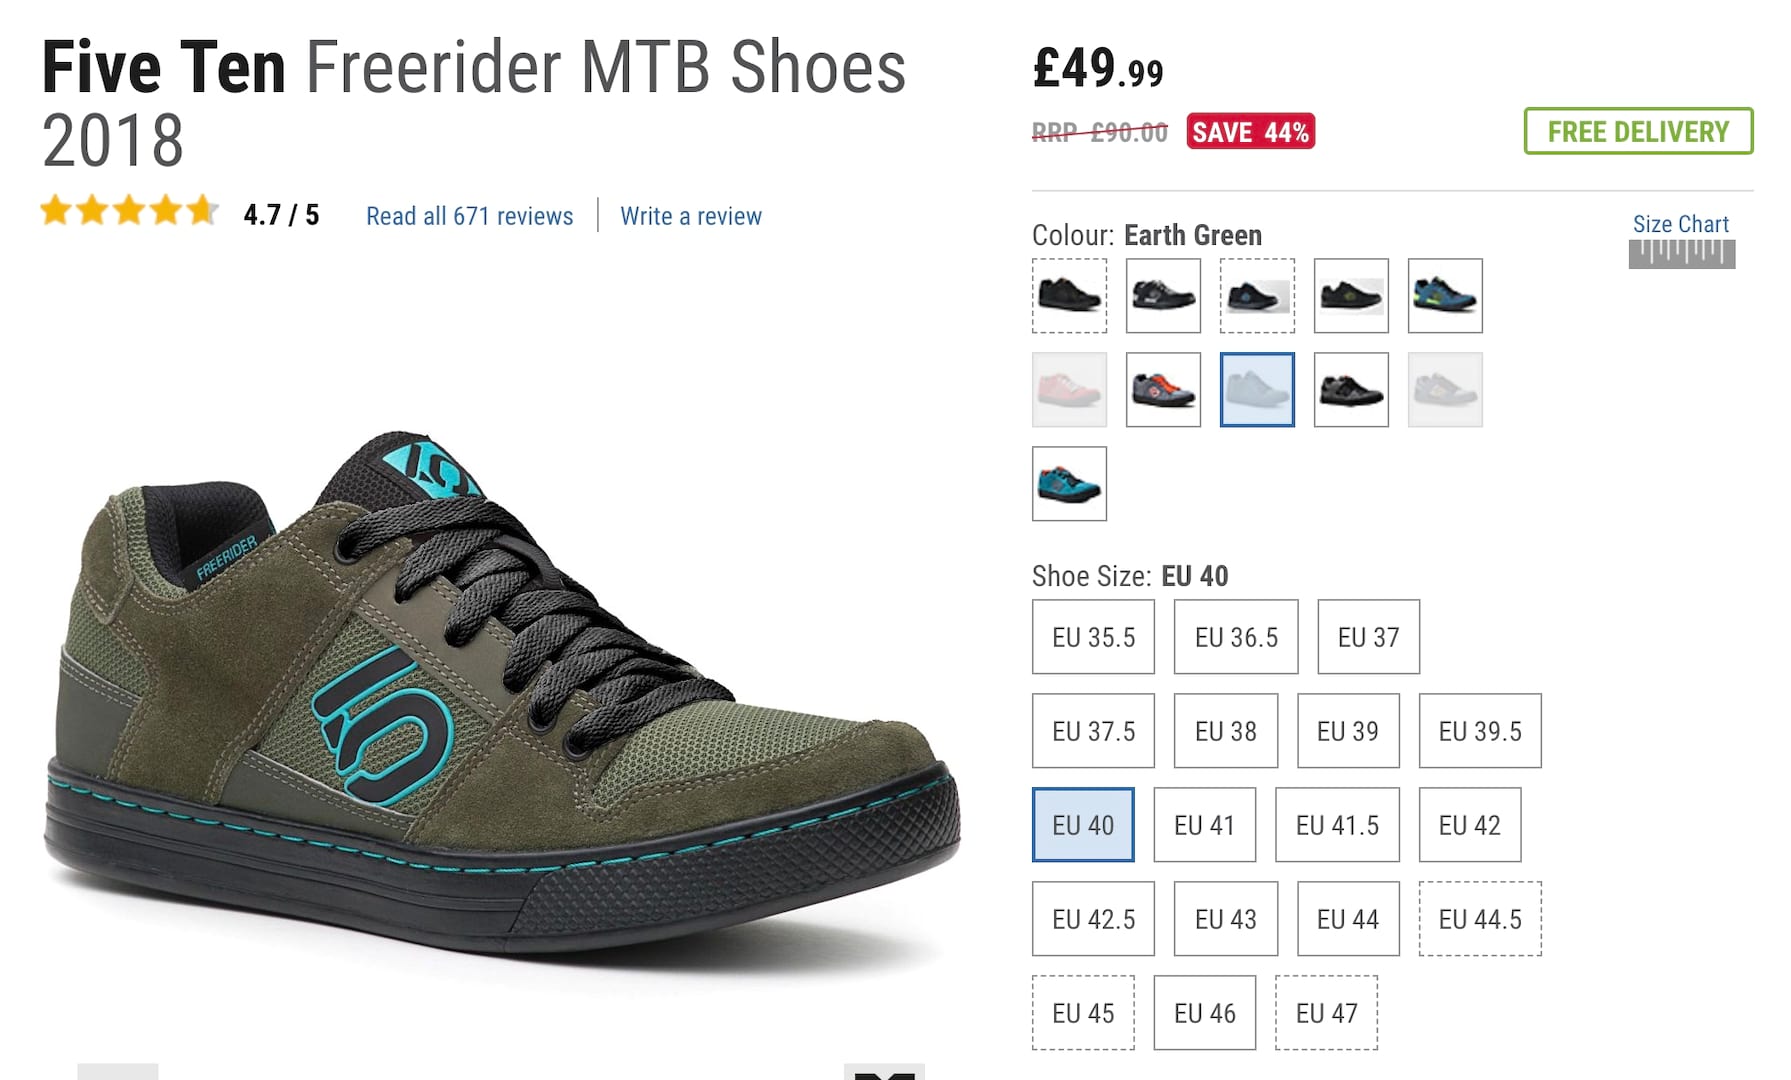Viewport: 1791px width, 1080px height.
Task: Choose the dashed EU 44.5 size
Action: [1480, 919]
